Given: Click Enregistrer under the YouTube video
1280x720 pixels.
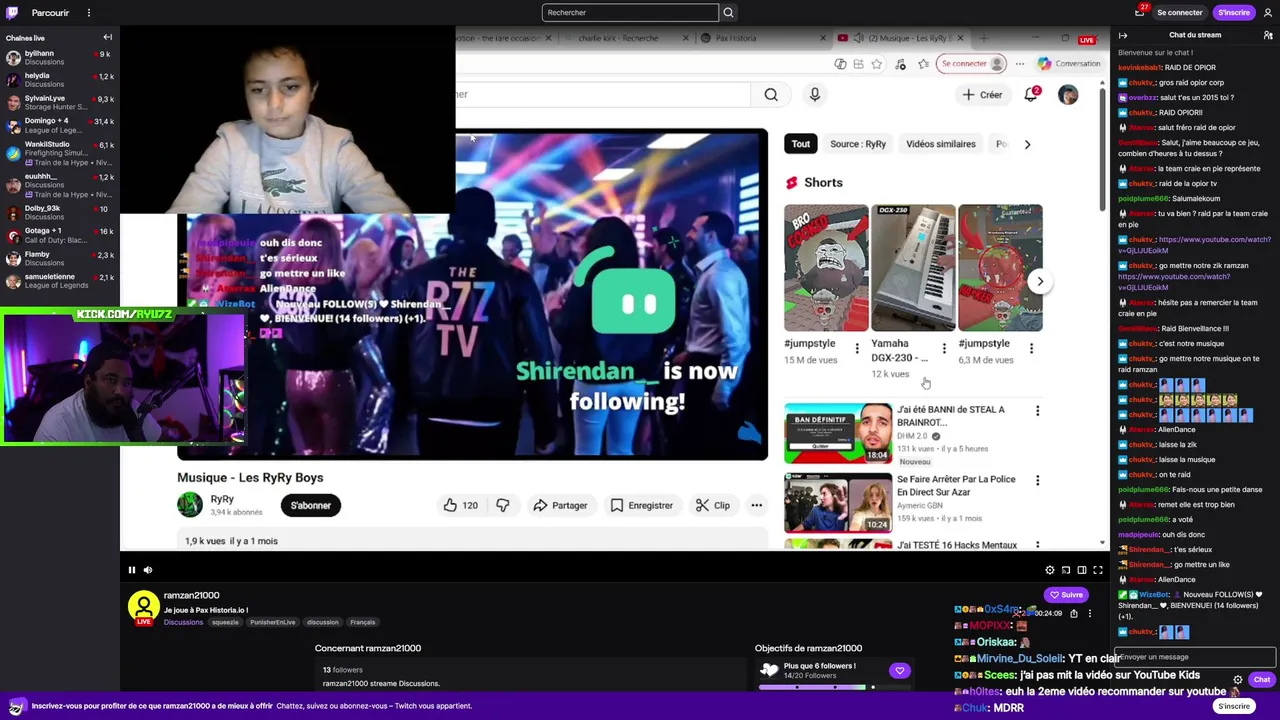Looking at the screenshot, I should tap(641, 505).
